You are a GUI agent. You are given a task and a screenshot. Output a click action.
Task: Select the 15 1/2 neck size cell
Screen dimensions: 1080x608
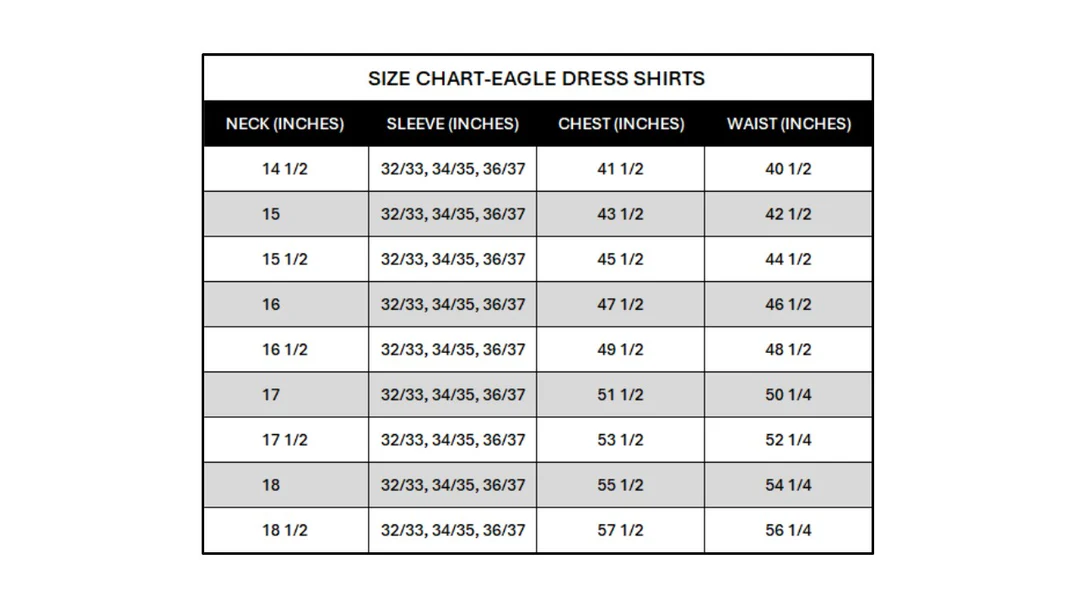pyautogui.click(x=285, y=259)
